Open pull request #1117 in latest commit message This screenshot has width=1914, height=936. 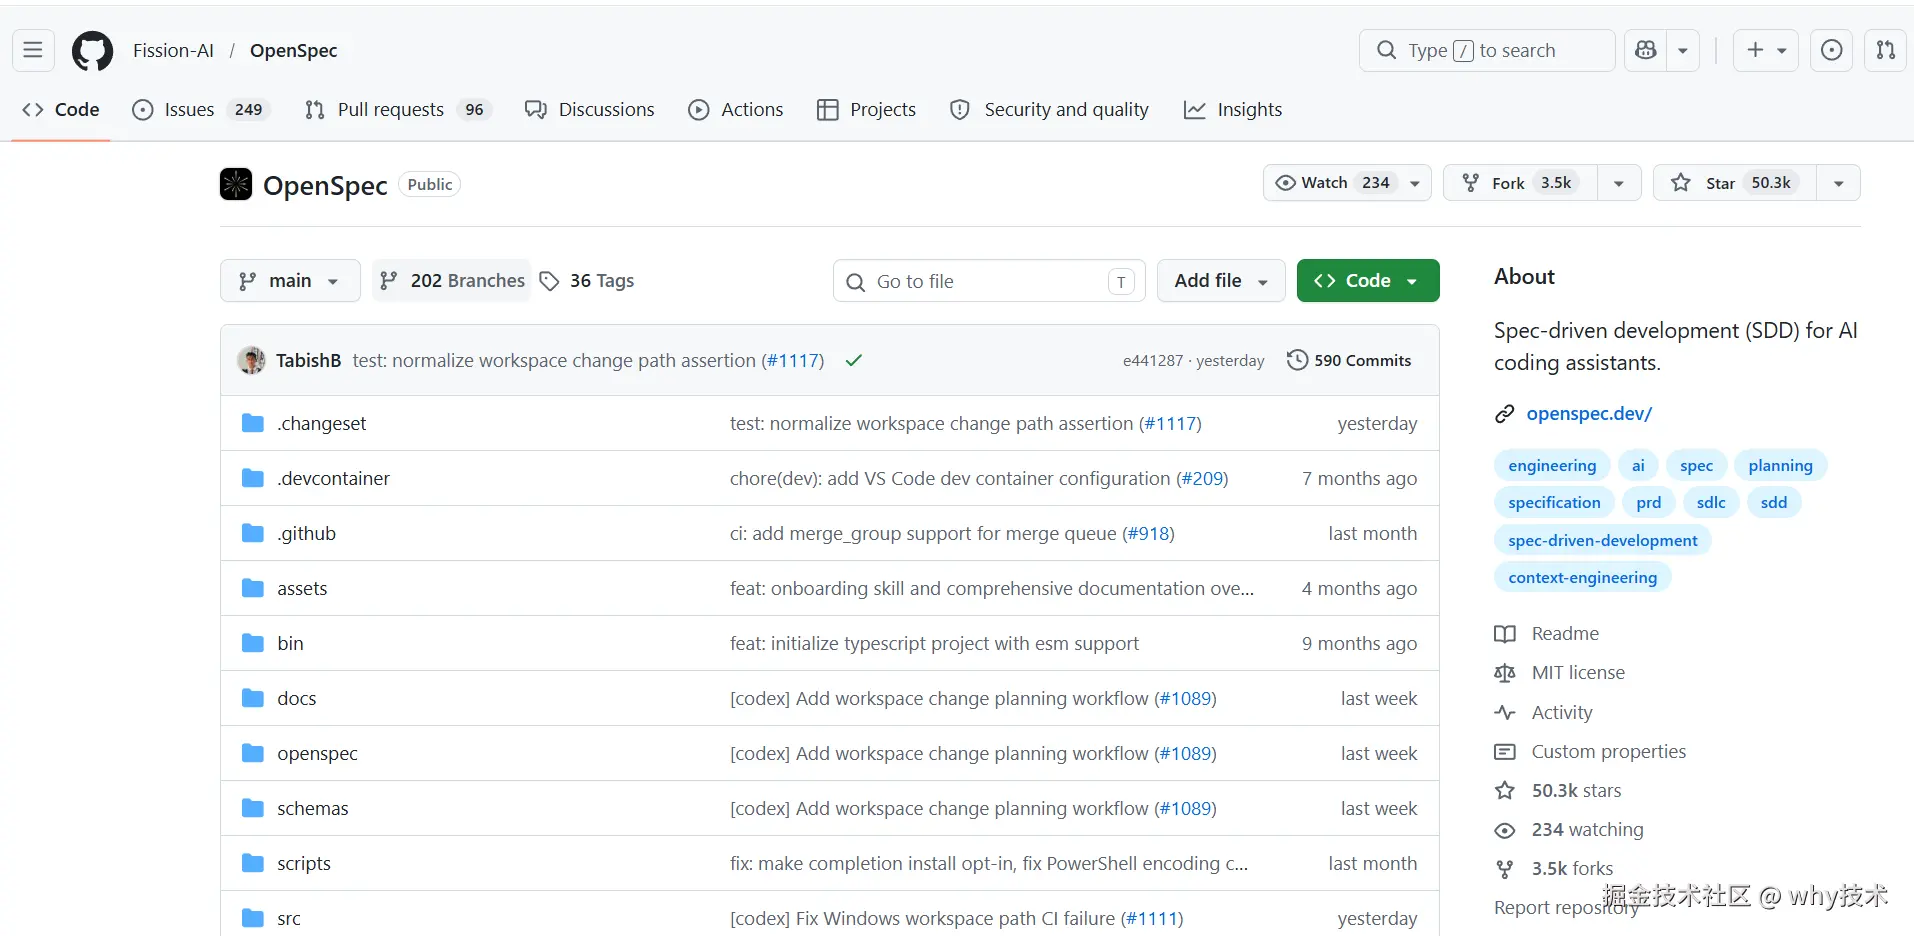tap(795, 360)
